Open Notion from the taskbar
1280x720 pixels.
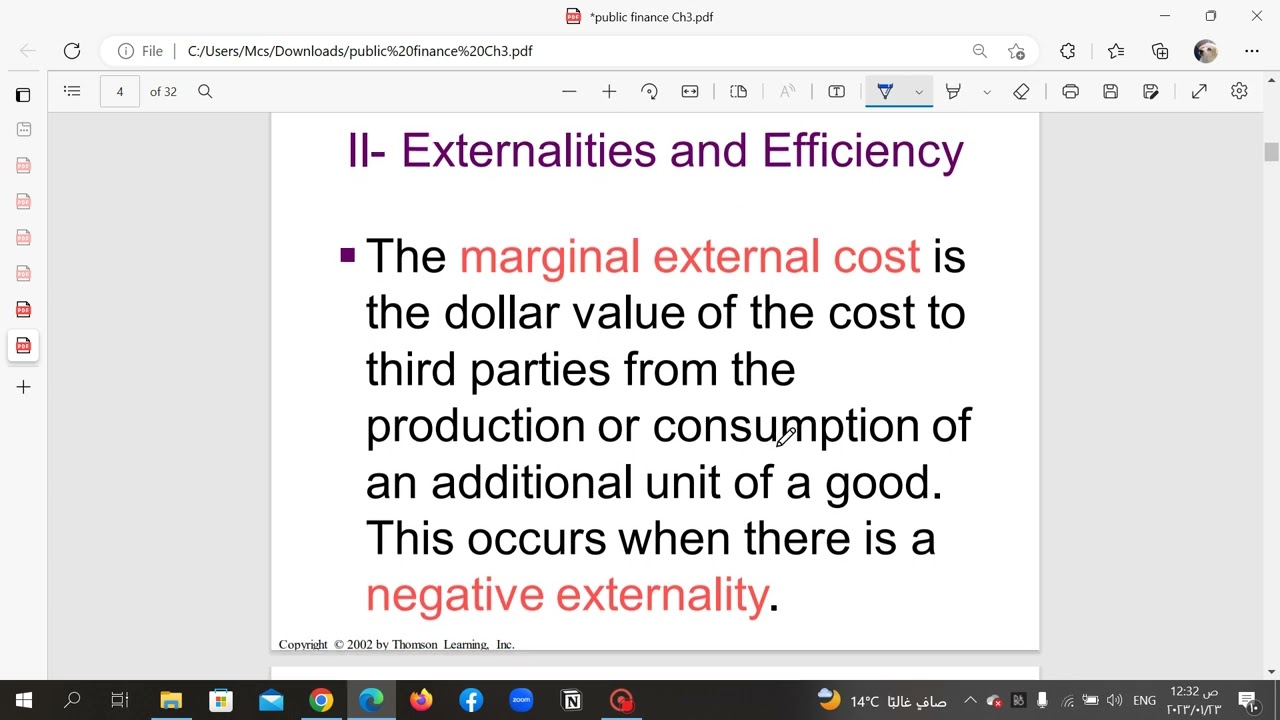571,700
